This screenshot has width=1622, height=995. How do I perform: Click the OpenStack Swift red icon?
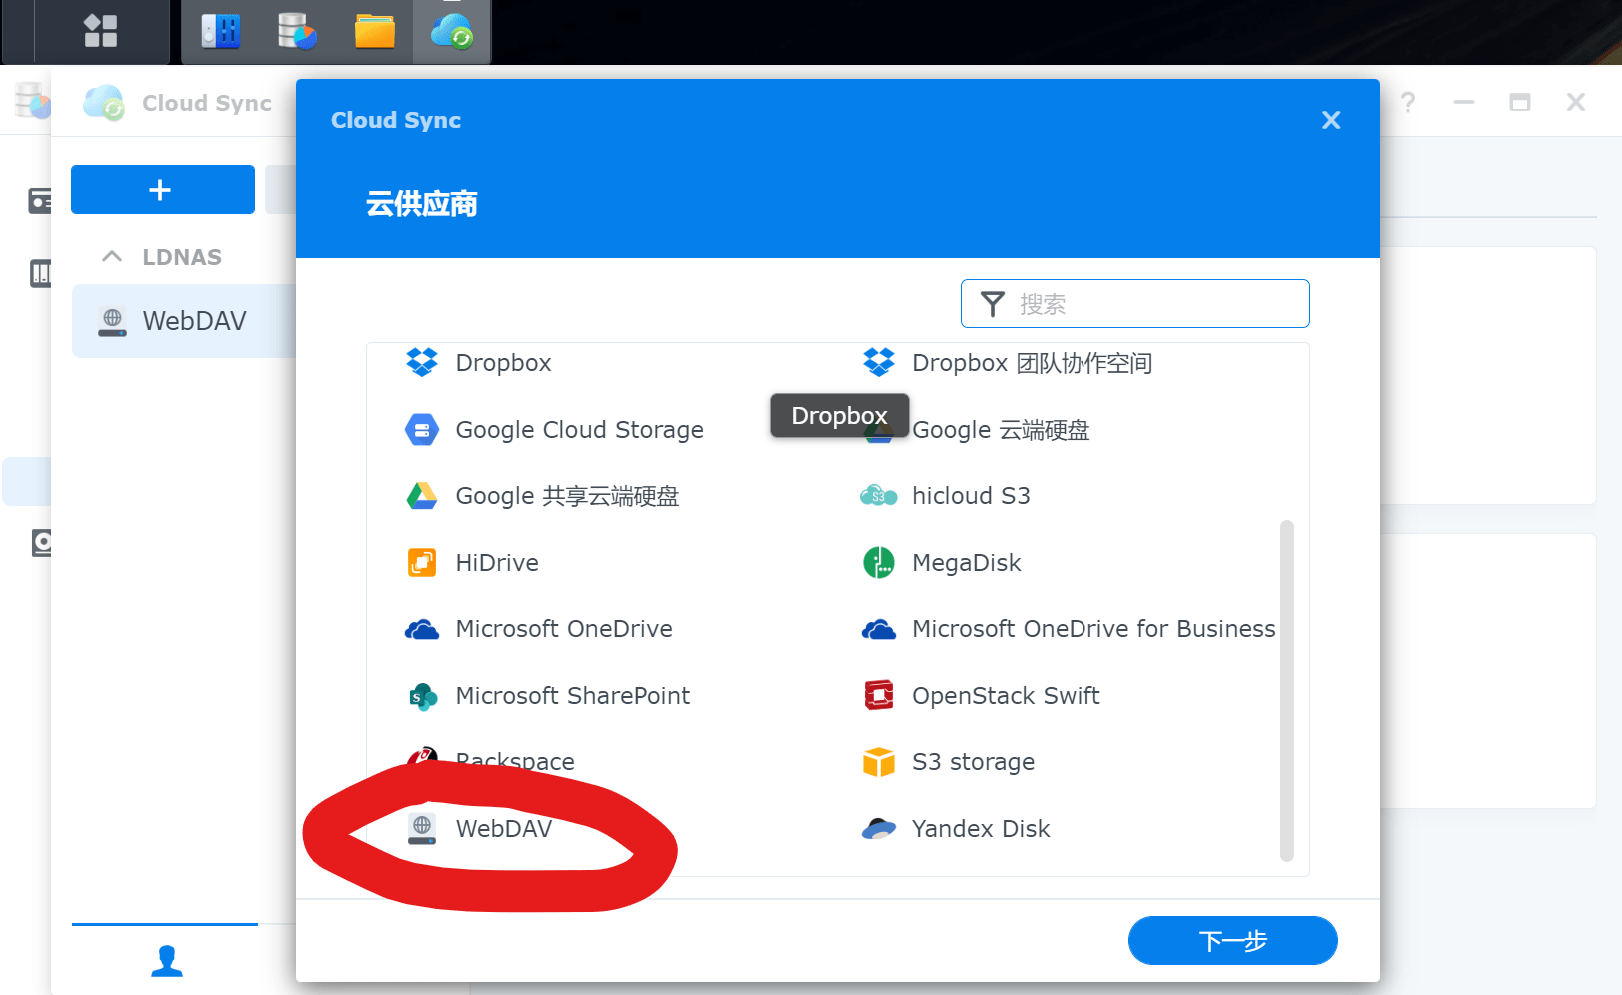879,695
